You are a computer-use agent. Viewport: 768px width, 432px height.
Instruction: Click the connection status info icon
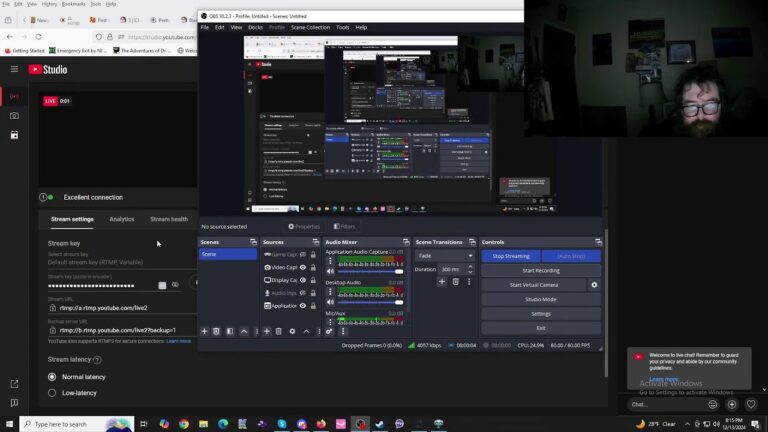coord(43,197)
